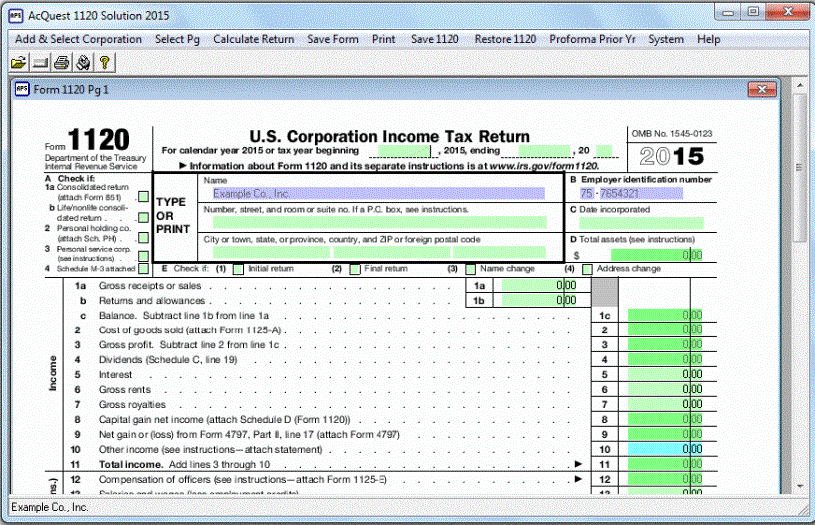Click the vertical scrollbar thumb

click(799, 166)
